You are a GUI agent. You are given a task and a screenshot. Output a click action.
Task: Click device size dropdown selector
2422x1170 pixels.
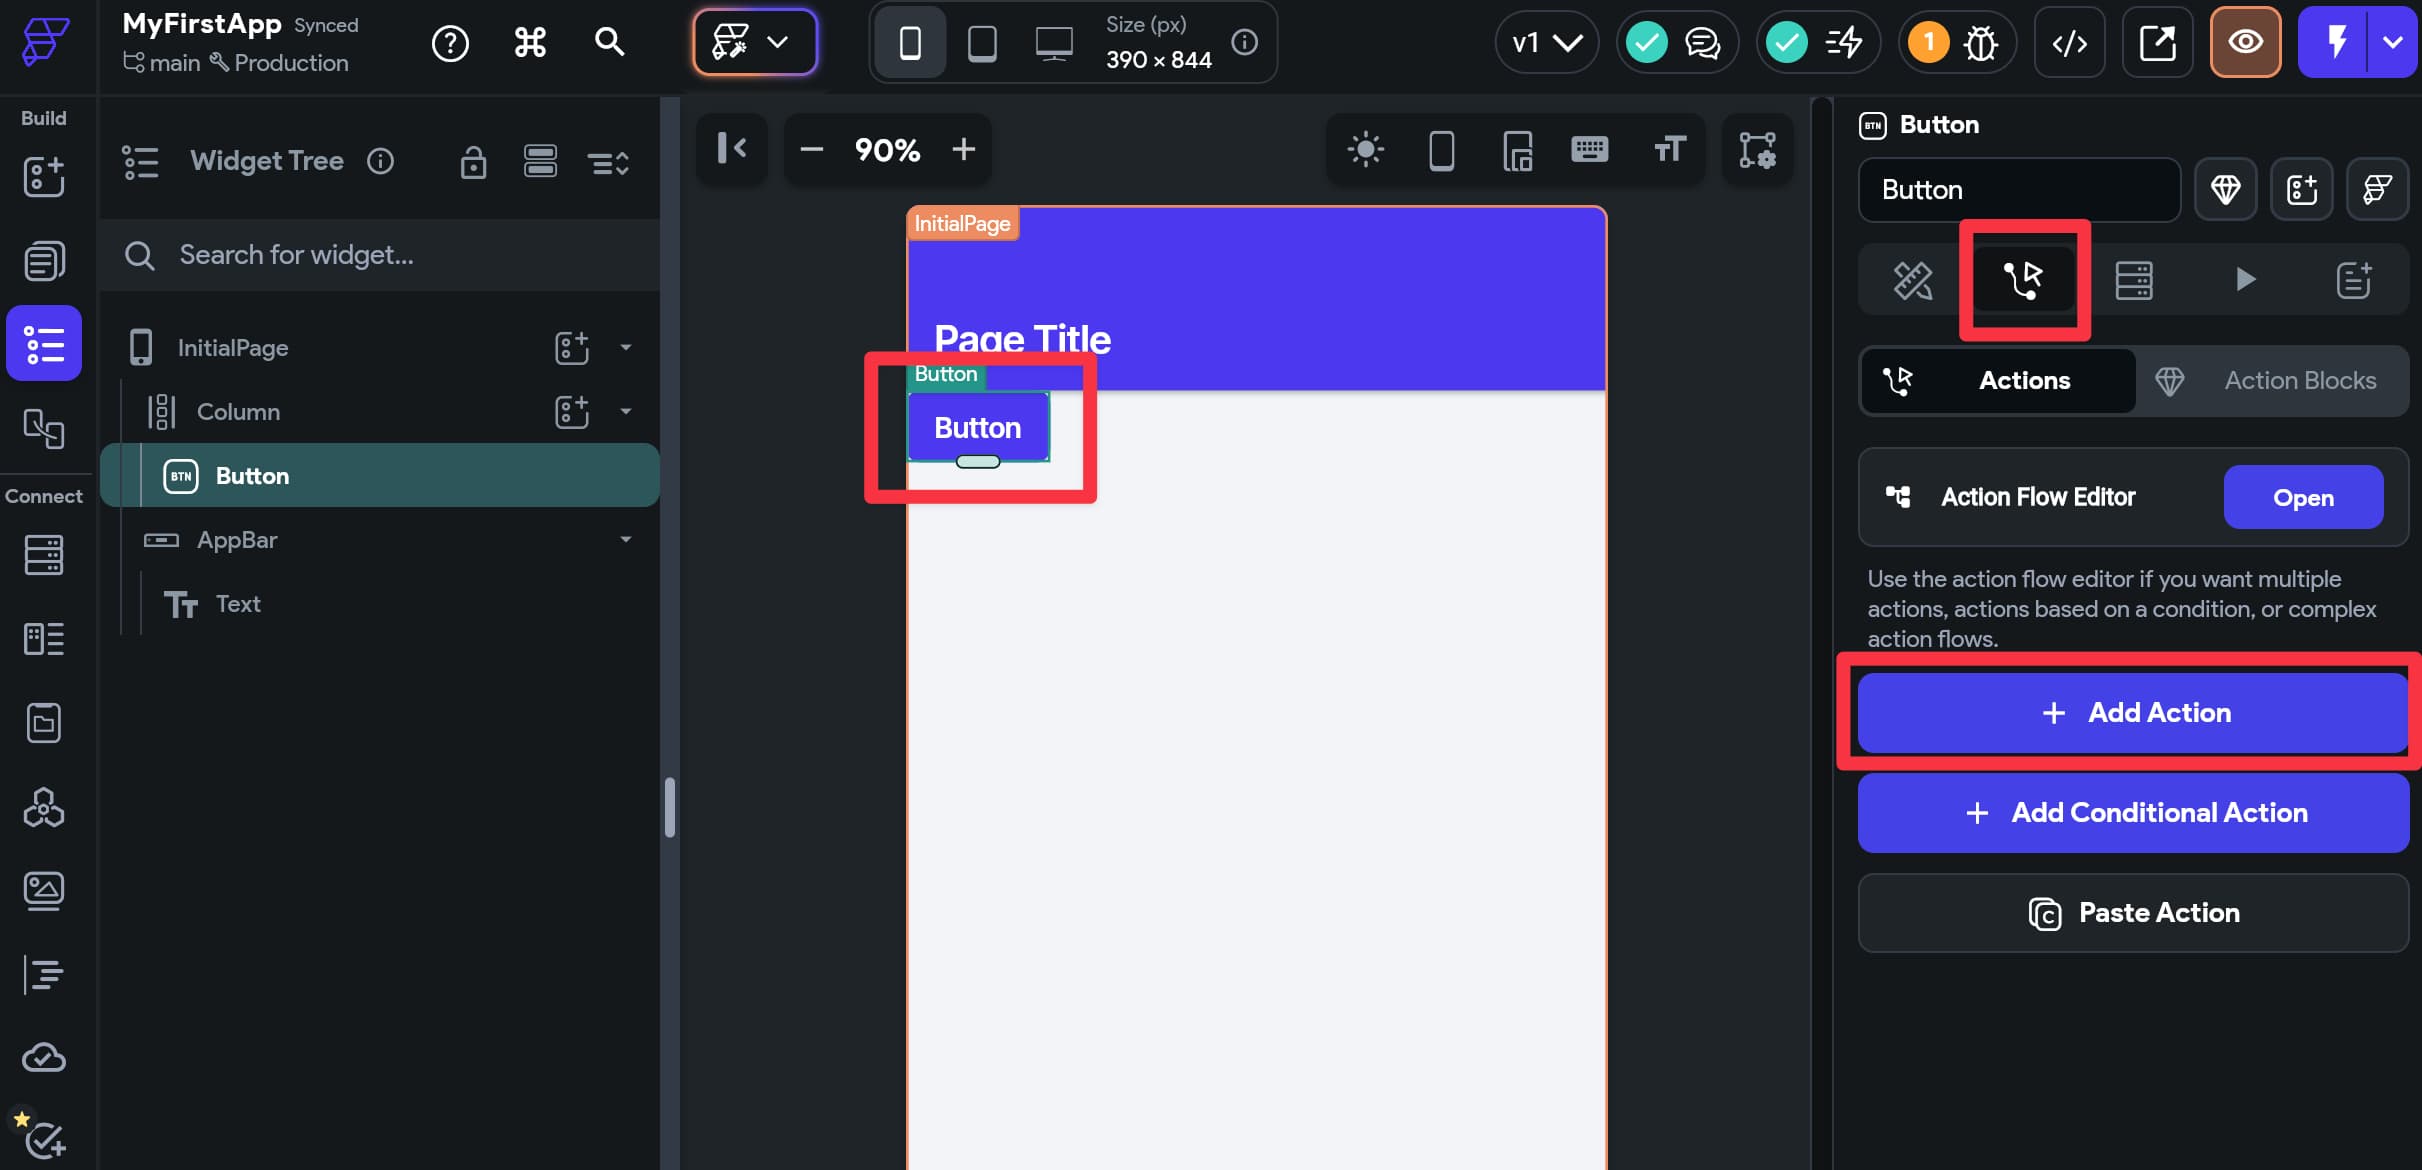(1160, 42)
